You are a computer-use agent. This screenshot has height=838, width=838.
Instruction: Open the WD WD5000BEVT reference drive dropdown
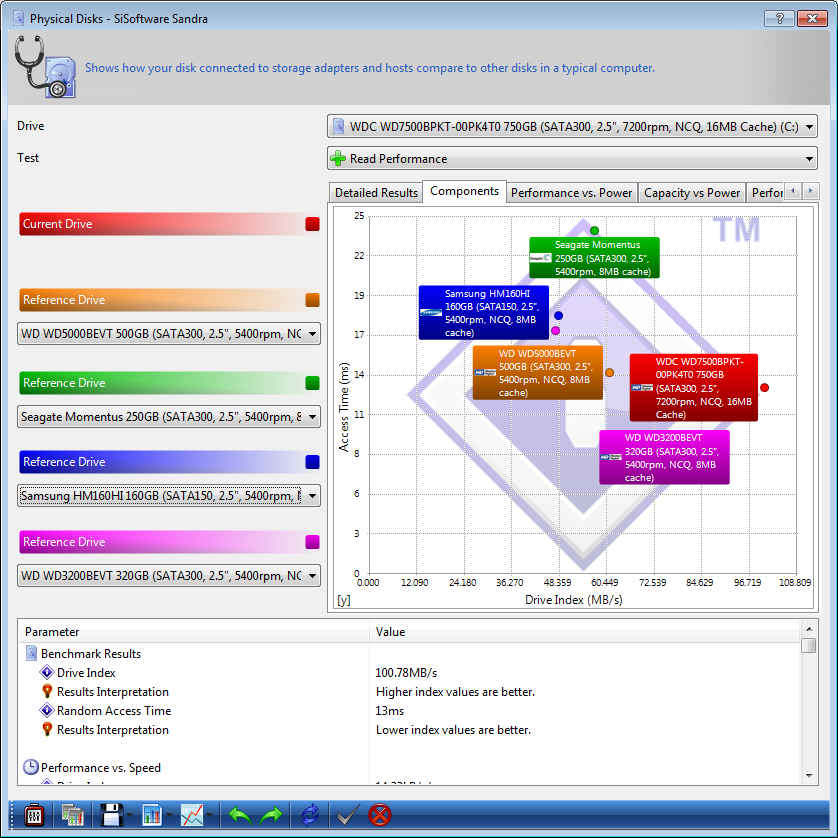click(x=169, y=334)
